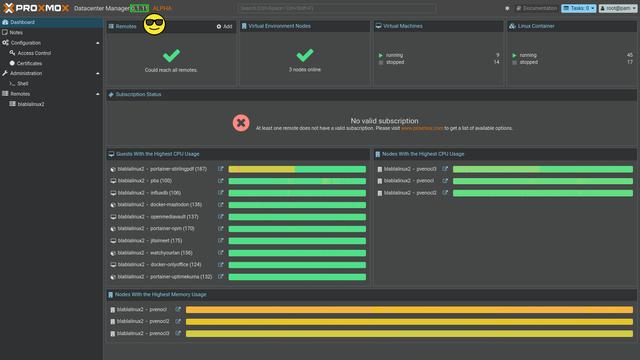
Task: Click 'Could reach all remotes.' text
Action: 171,70
